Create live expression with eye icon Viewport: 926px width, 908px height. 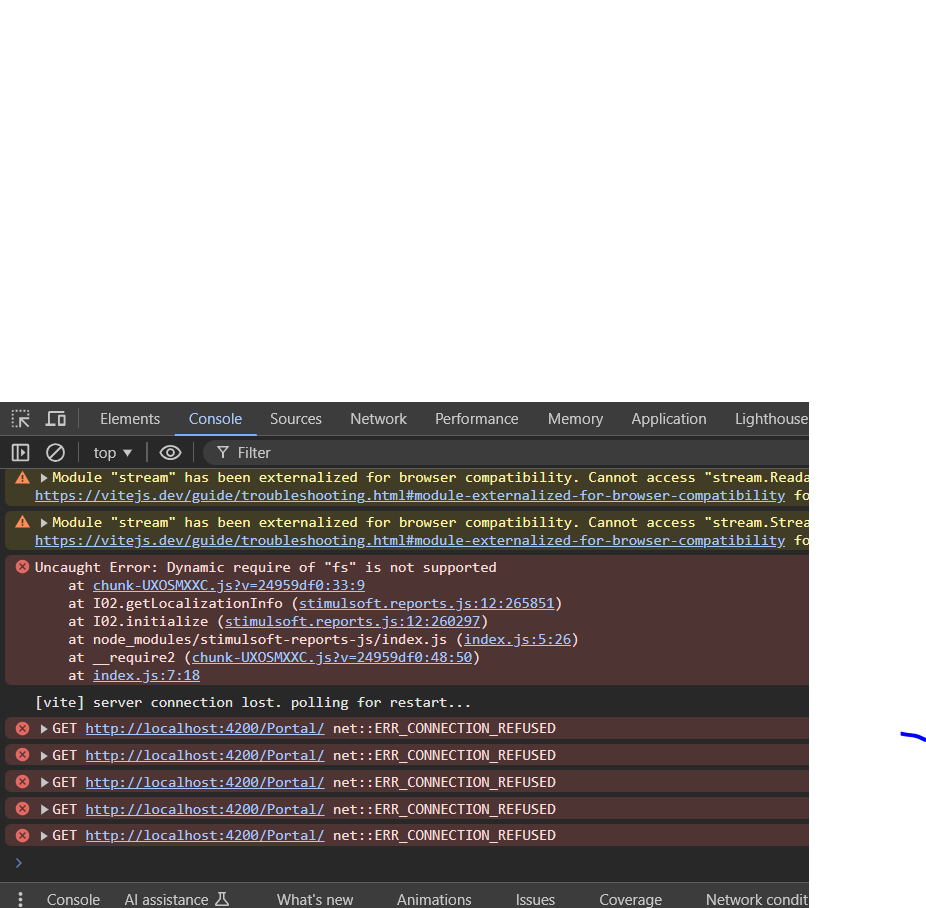(x=170, y=453)
